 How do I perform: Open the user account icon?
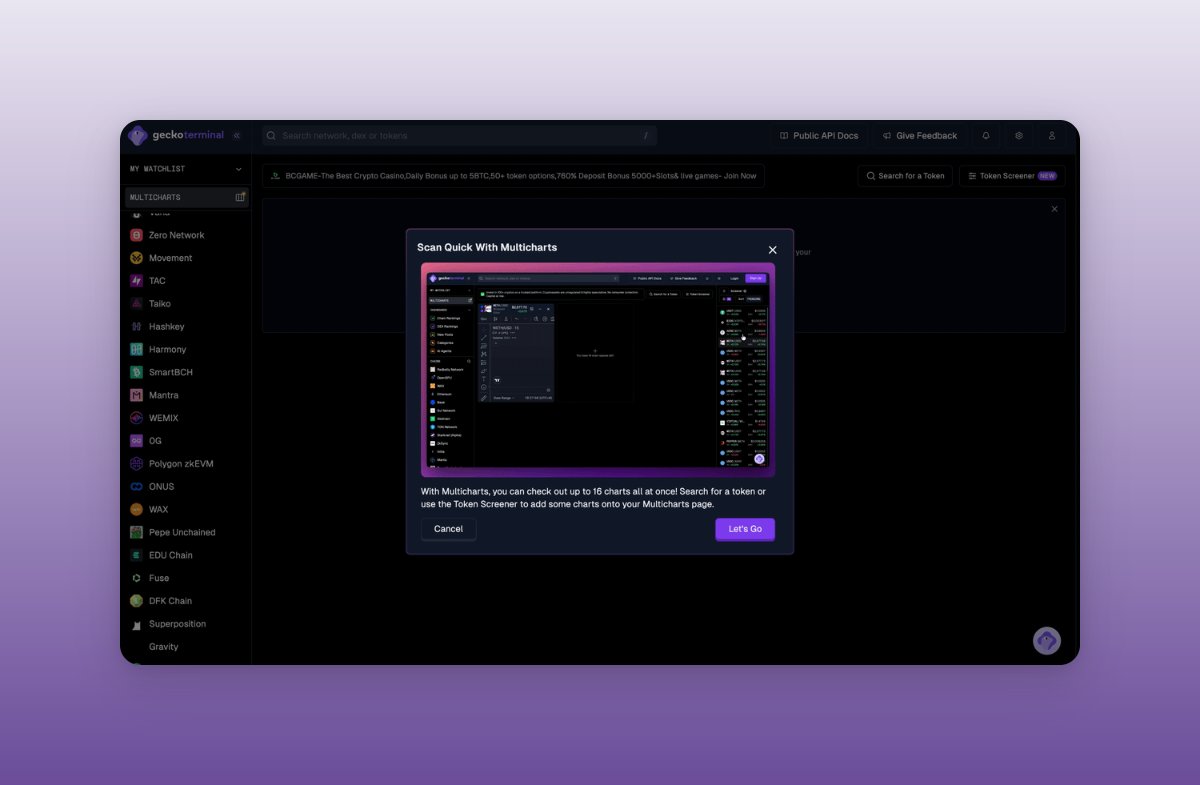click(x=1051, y=136)
